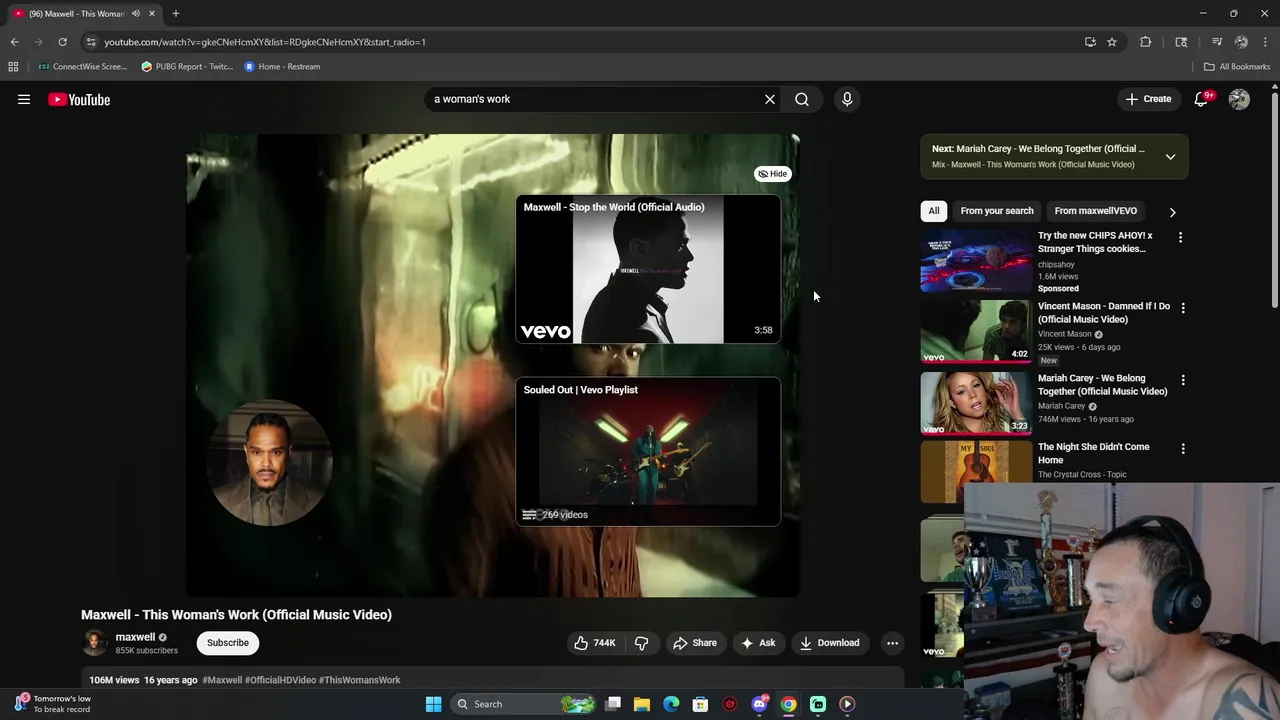Screen dimensions: 1280x720
Task: Click the round Maxwell channel end-screen portrait
Action: pos(269,463)
